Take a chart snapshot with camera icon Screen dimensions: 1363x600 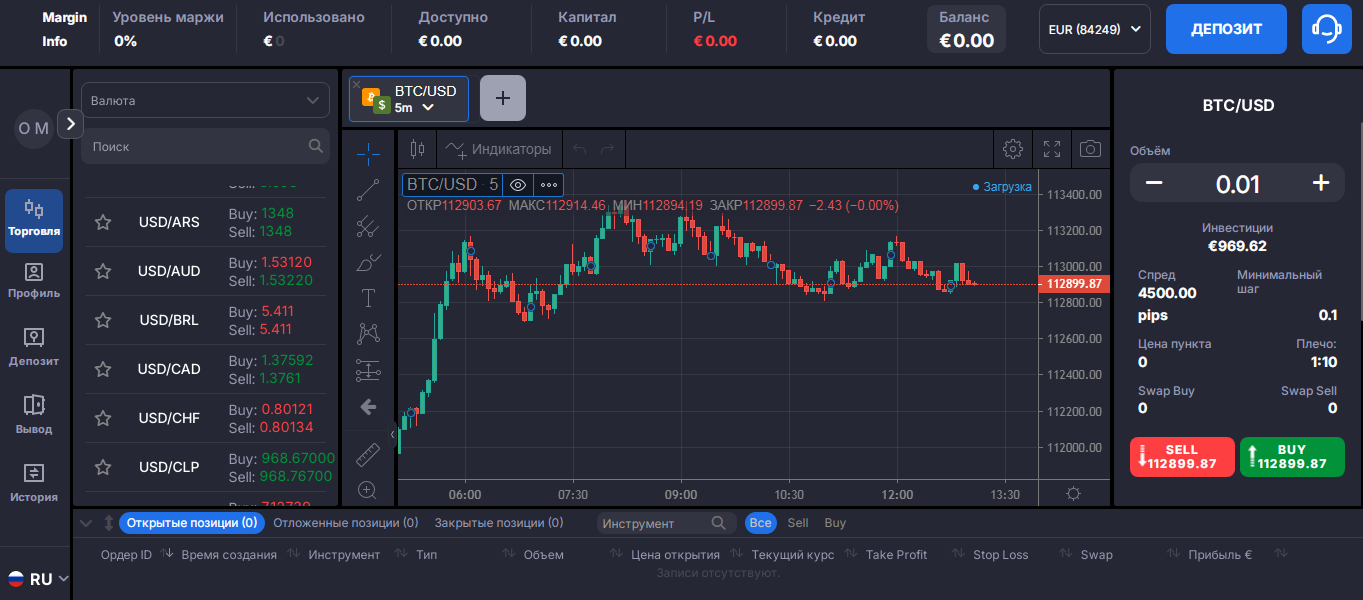[1090, 149]
